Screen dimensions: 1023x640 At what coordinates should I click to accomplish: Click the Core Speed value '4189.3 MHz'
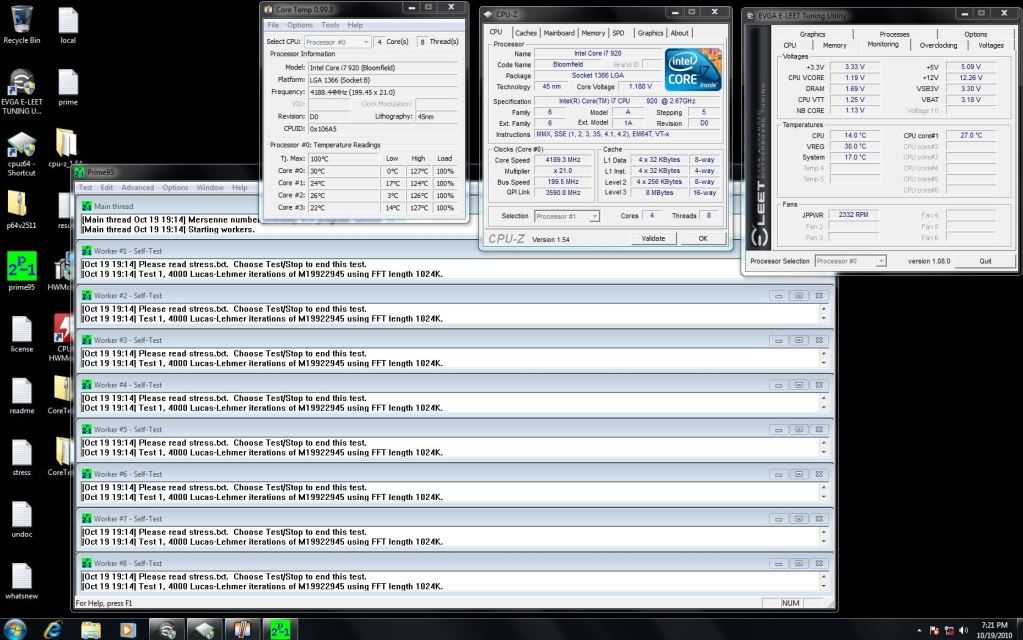(563, 160)
